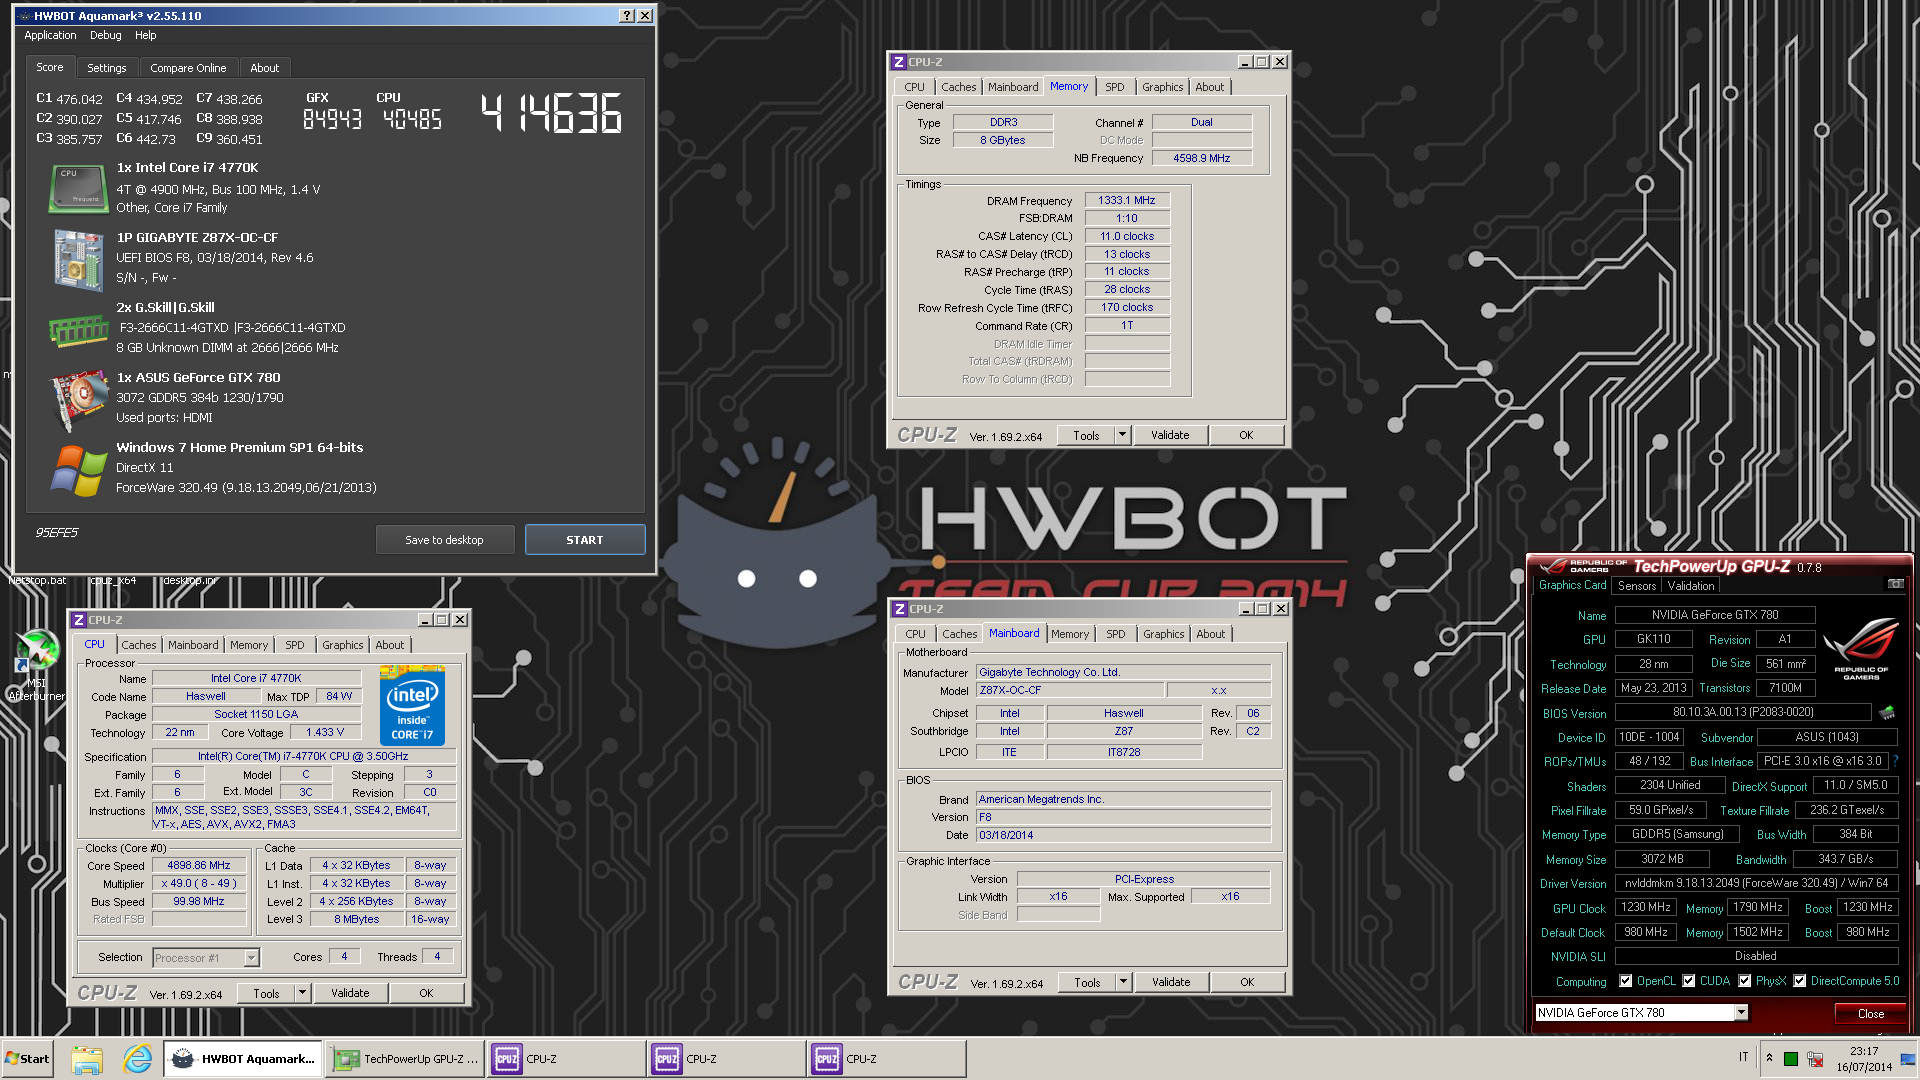The image size is (1920, 1080).
Task: Click the Windows logo icon in Aquamark results
Action: (78, 471)
